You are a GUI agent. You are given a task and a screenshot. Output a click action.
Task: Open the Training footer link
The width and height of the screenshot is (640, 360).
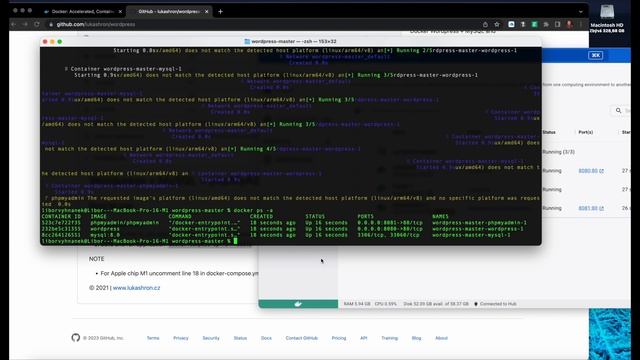[389, 338]
